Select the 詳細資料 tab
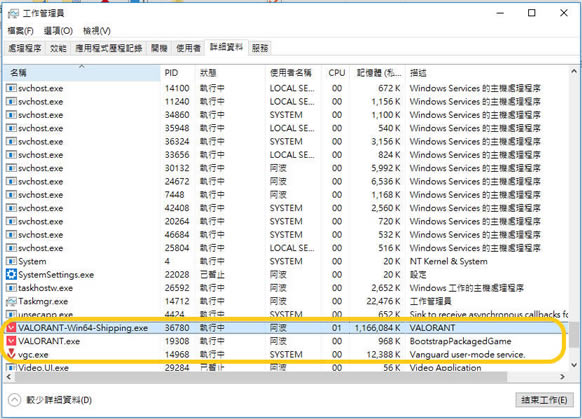 pyautogui.click(x=226, y=47)
